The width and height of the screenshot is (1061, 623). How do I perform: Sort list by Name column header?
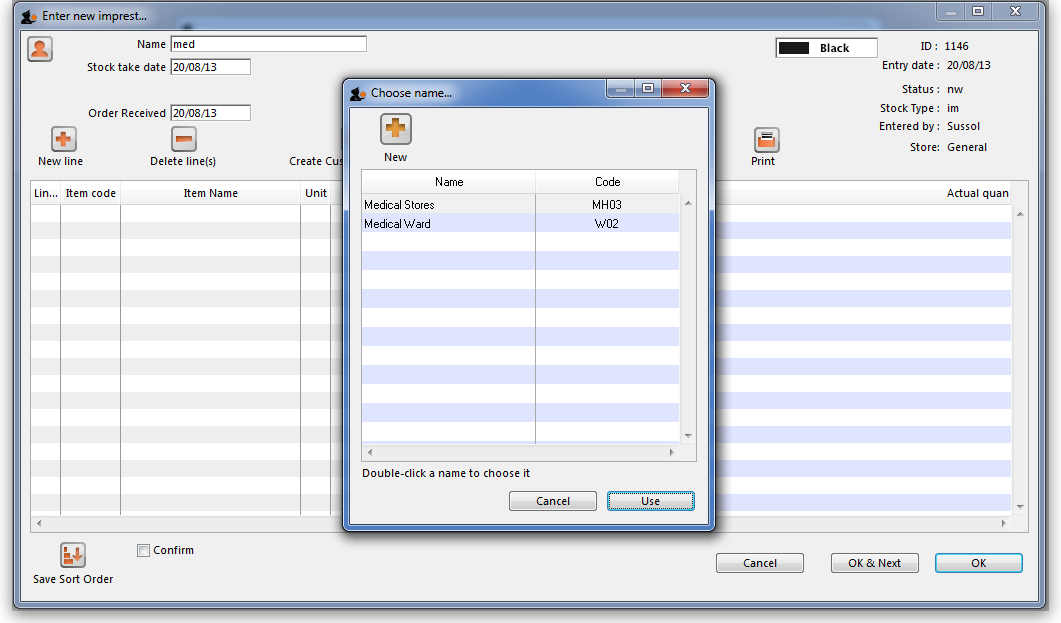pos(449,182)
